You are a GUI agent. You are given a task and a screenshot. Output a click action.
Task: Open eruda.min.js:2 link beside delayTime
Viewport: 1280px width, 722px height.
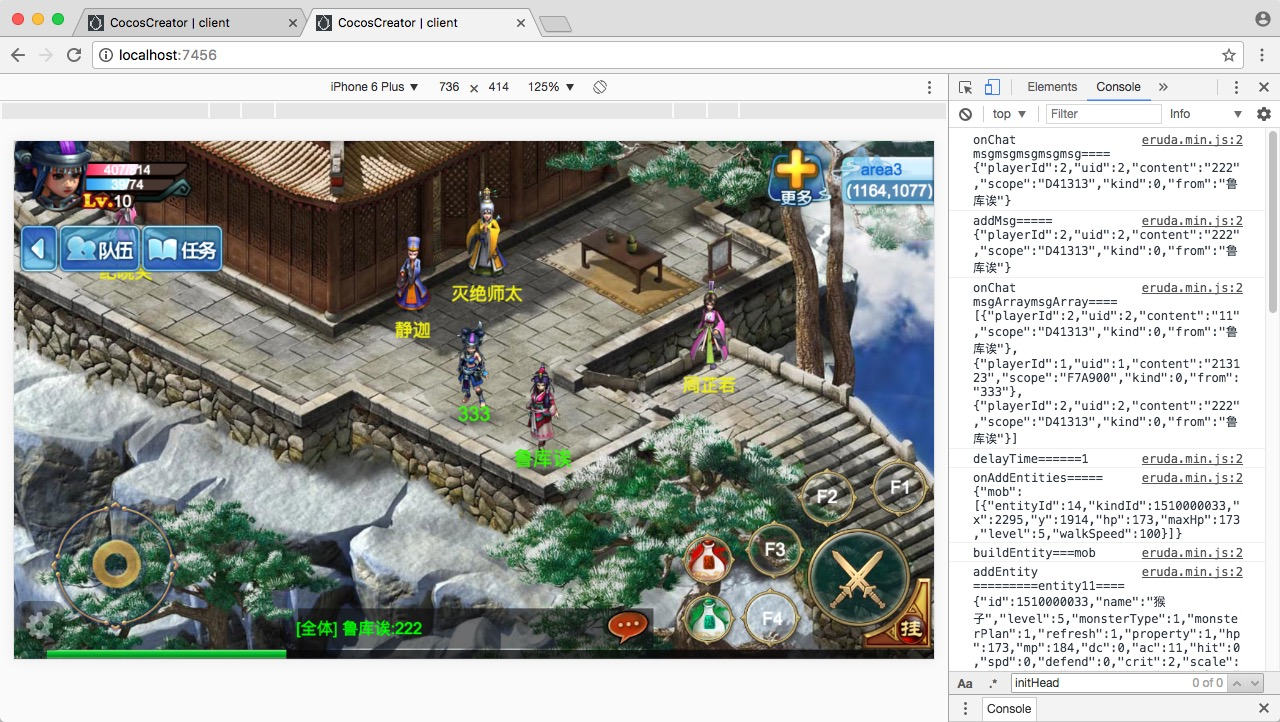coord(1192,459)
